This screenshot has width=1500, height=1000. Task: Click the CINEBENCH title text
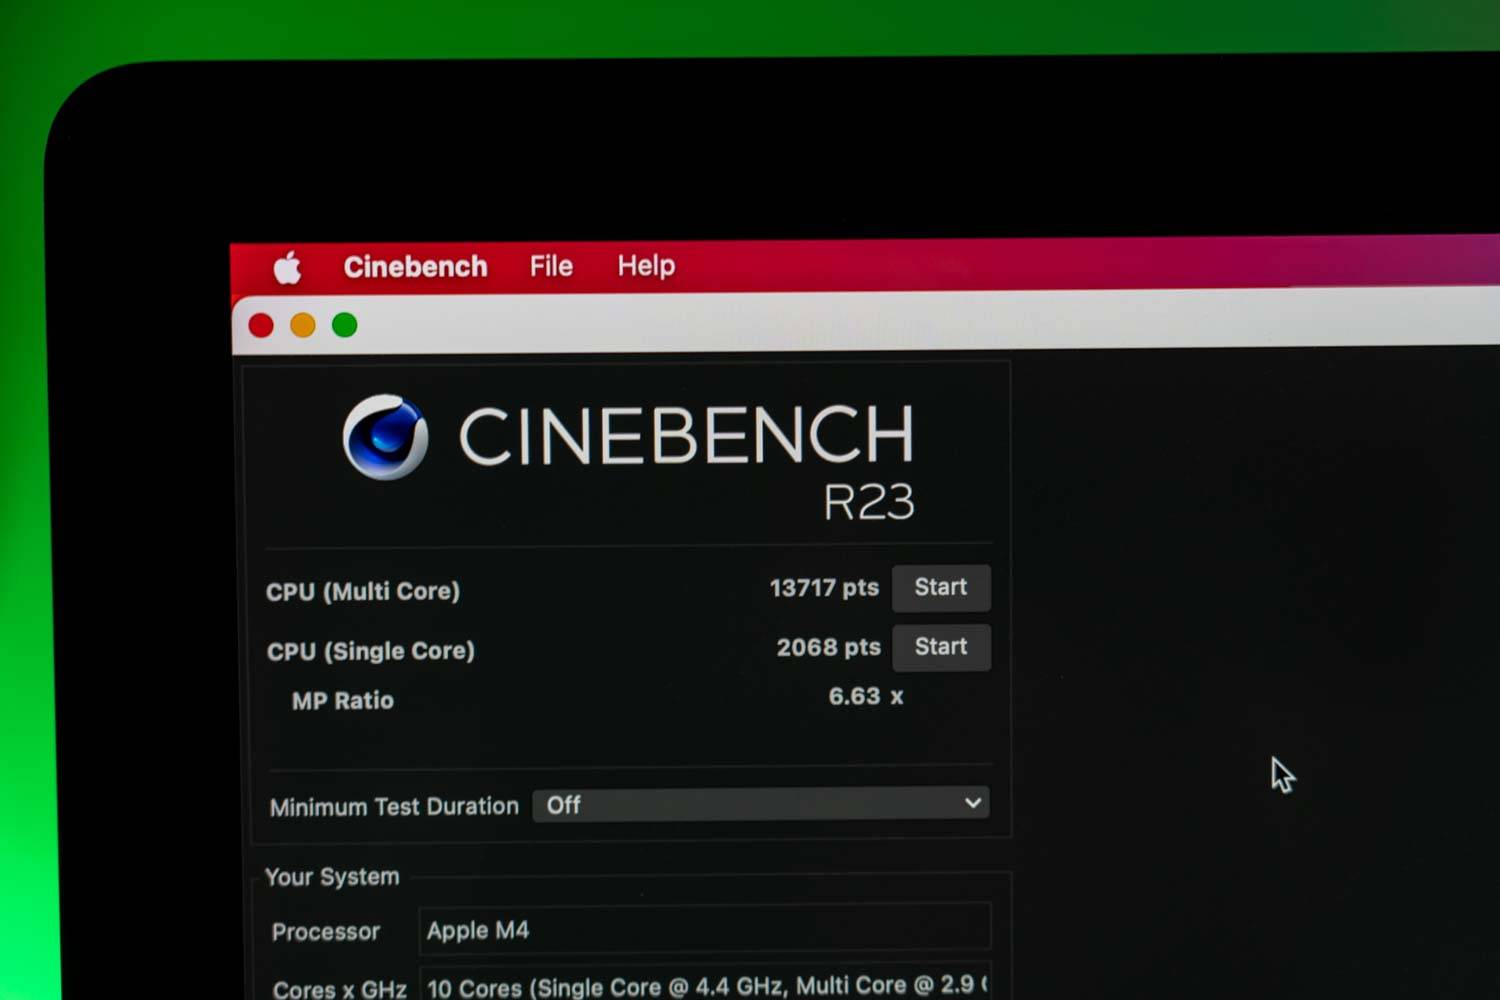[686, 436]
